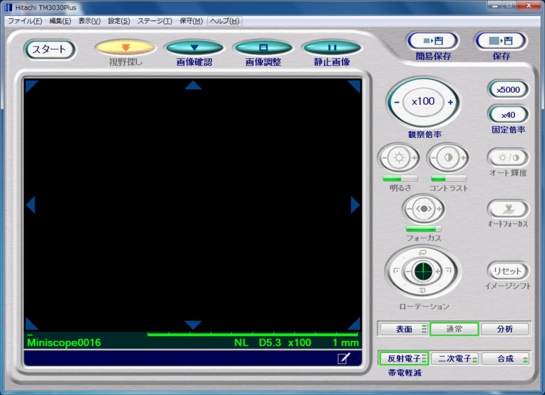Click the スタート start button
This screenshot has height=395, width=545.
click(x=49, y=49)
